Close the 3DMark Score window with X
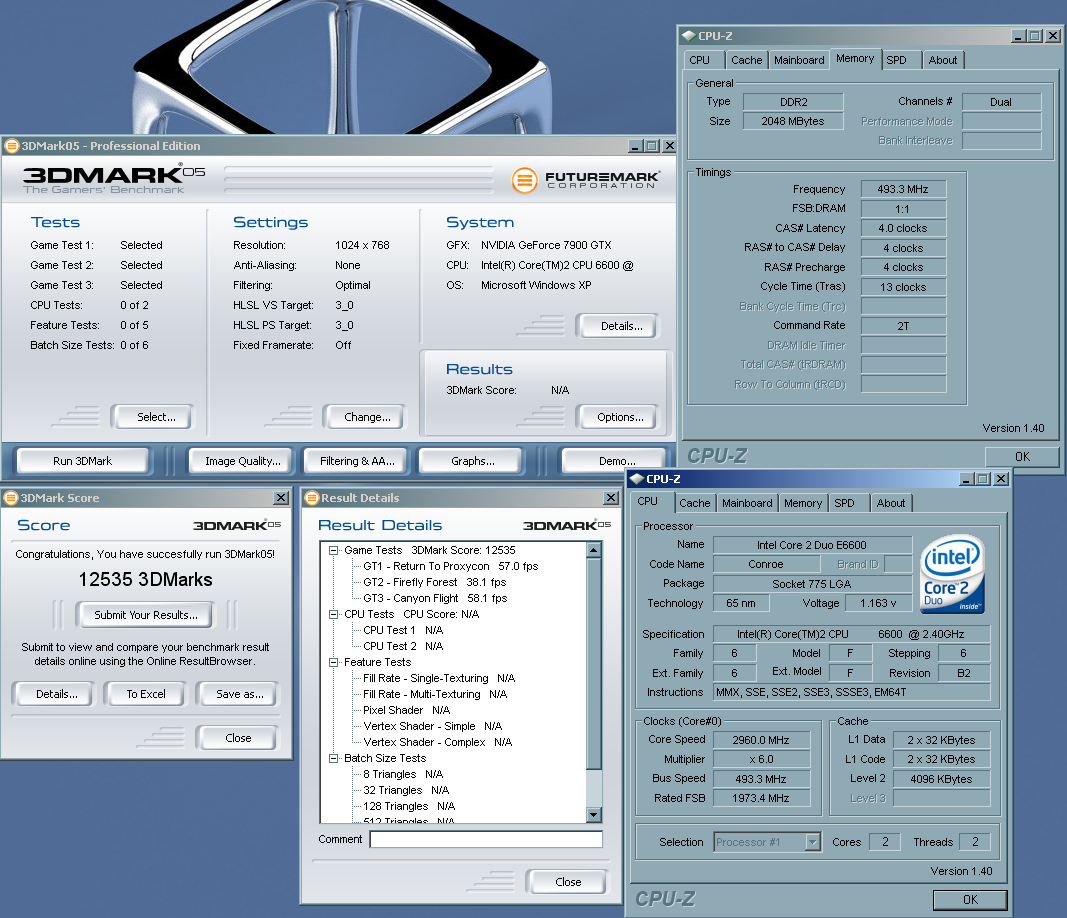1067x918 pixels. tap(281, 497)
